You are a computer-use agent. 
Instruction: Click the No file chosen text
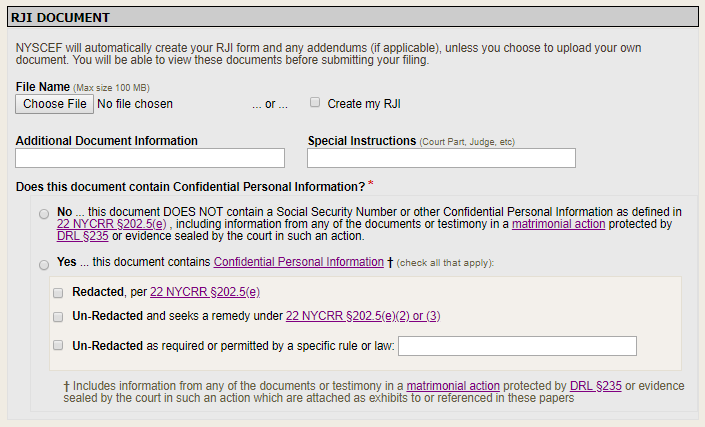(x=135, y=104)
